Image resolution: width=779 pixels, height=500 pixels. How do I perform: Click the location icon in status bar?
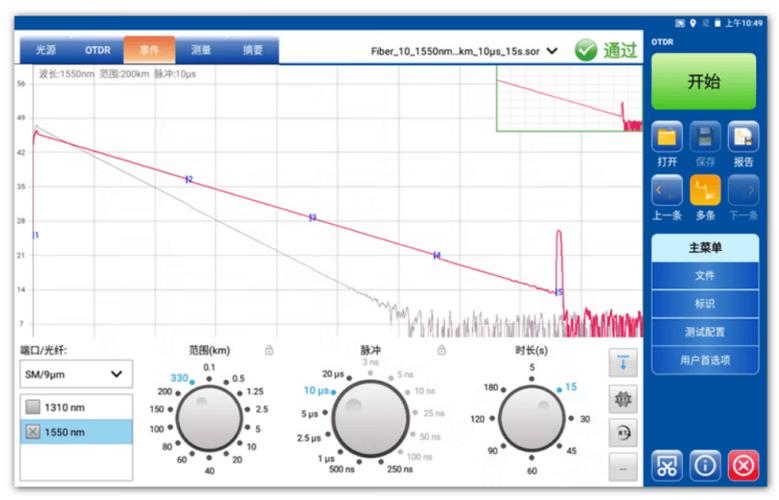(x=693, y=23)
